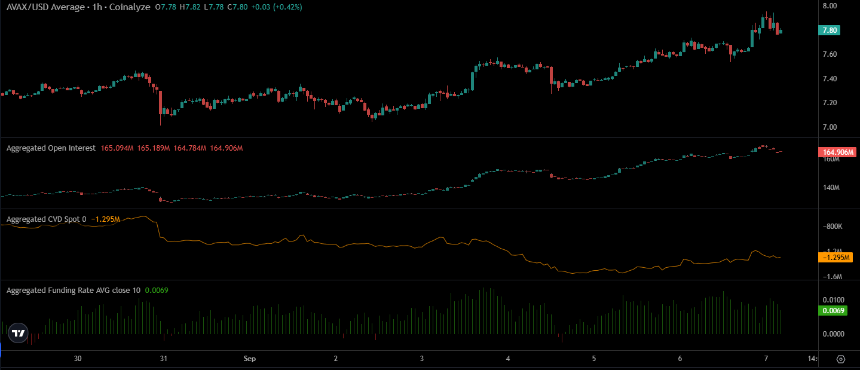Click the -1.6M CVD axis label

(x=833, y=277)
